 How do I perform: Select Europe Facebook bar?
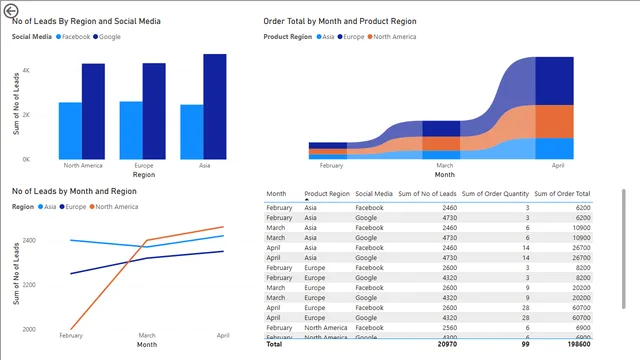[131, 130]
